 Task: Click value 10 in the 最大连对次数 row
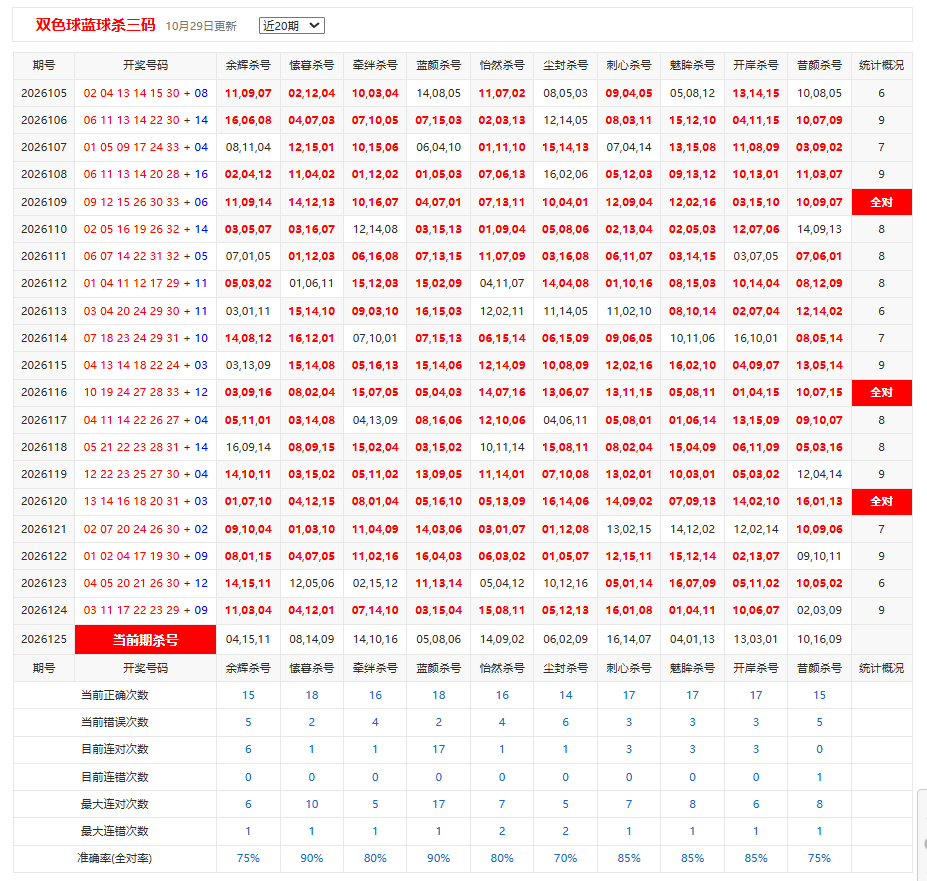312,804
